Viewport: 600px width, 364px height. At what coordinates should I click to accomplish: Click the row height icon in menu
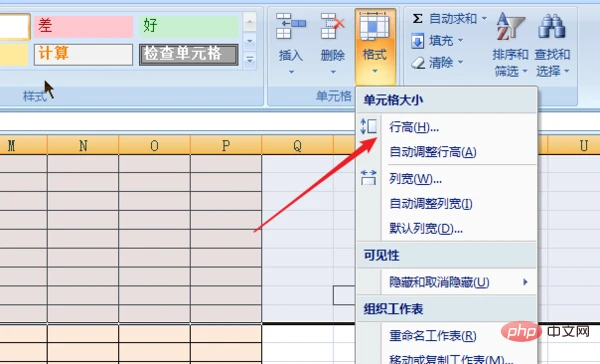[368, 126]
